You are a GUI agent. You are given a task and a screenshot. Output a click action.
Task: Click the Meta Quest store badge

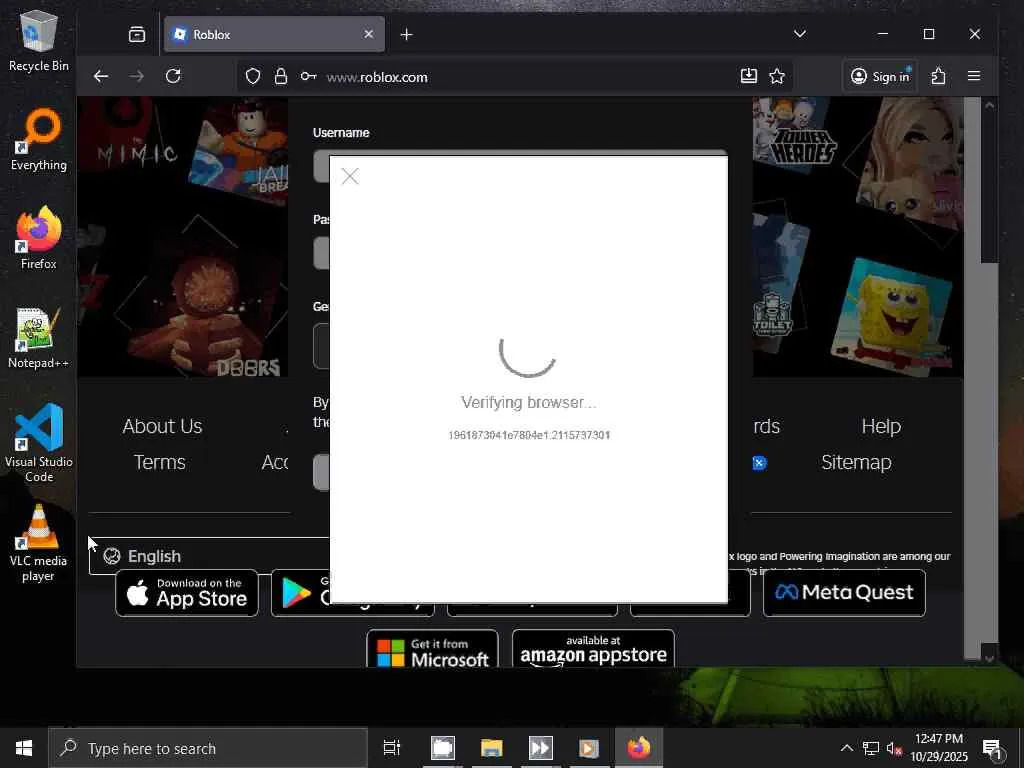point(844,592)
